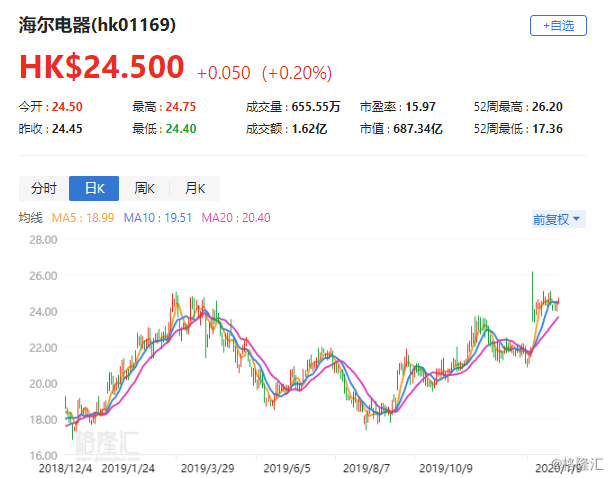Viewport: 611px width, 478px height.
Task: Click the +自选 add to watchlist button
Action: [558, 26]
